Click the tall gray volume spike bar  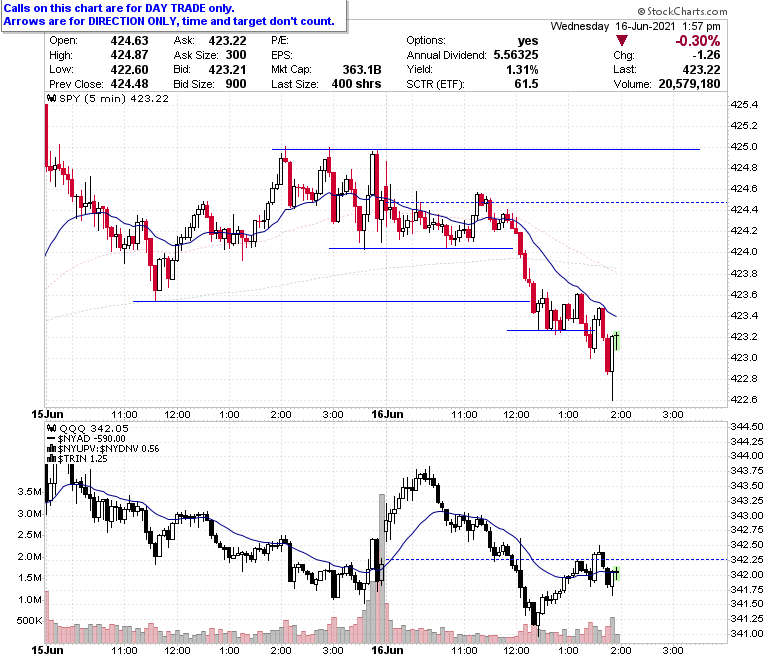coord(382,568)
